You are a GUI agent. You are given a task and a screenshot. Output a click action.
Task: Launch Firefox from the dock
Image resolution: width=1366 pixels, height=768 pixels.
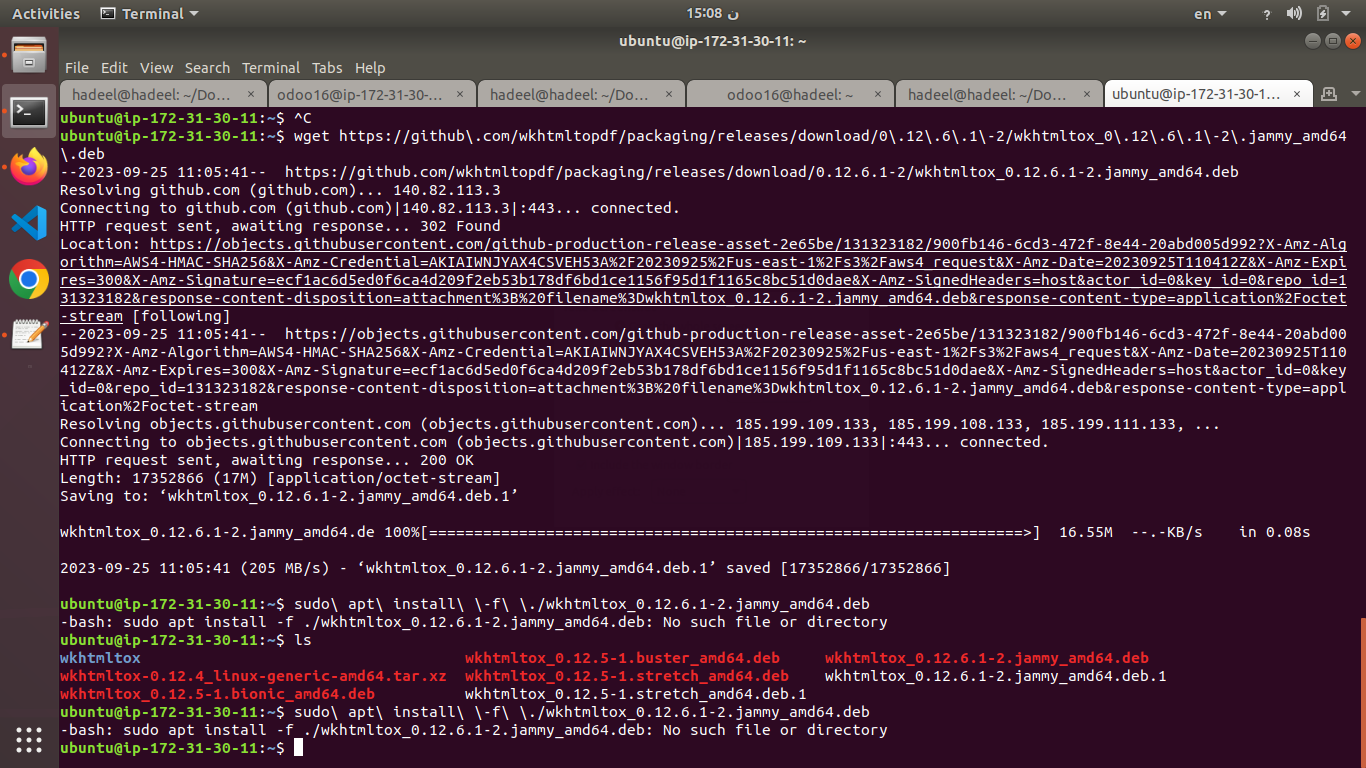click(29, 167)
